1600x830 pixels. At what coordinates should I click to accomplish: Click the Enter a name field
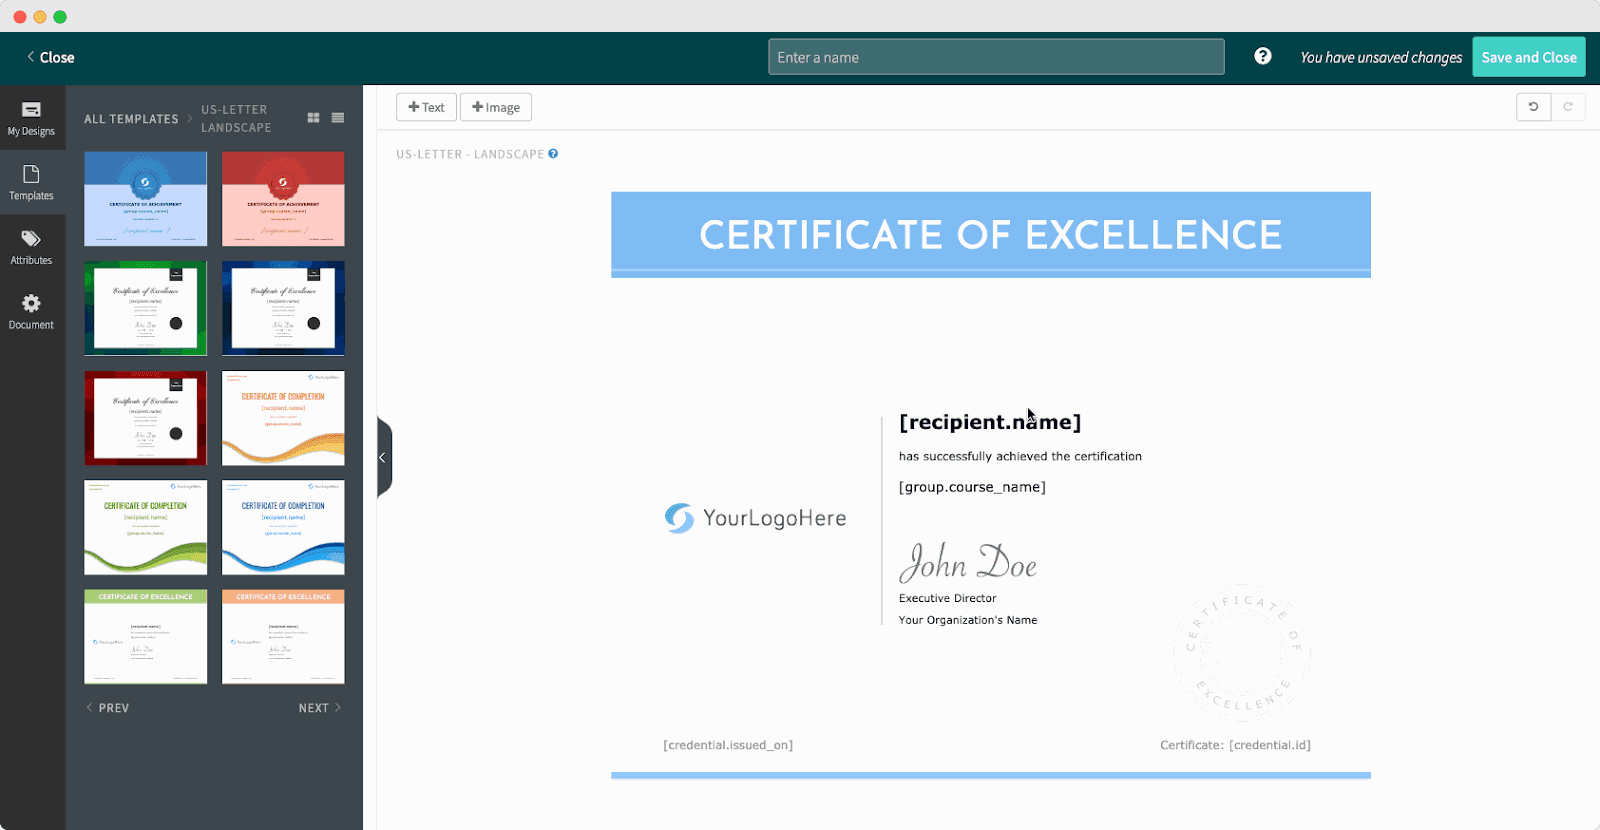(x=996, y=57)
